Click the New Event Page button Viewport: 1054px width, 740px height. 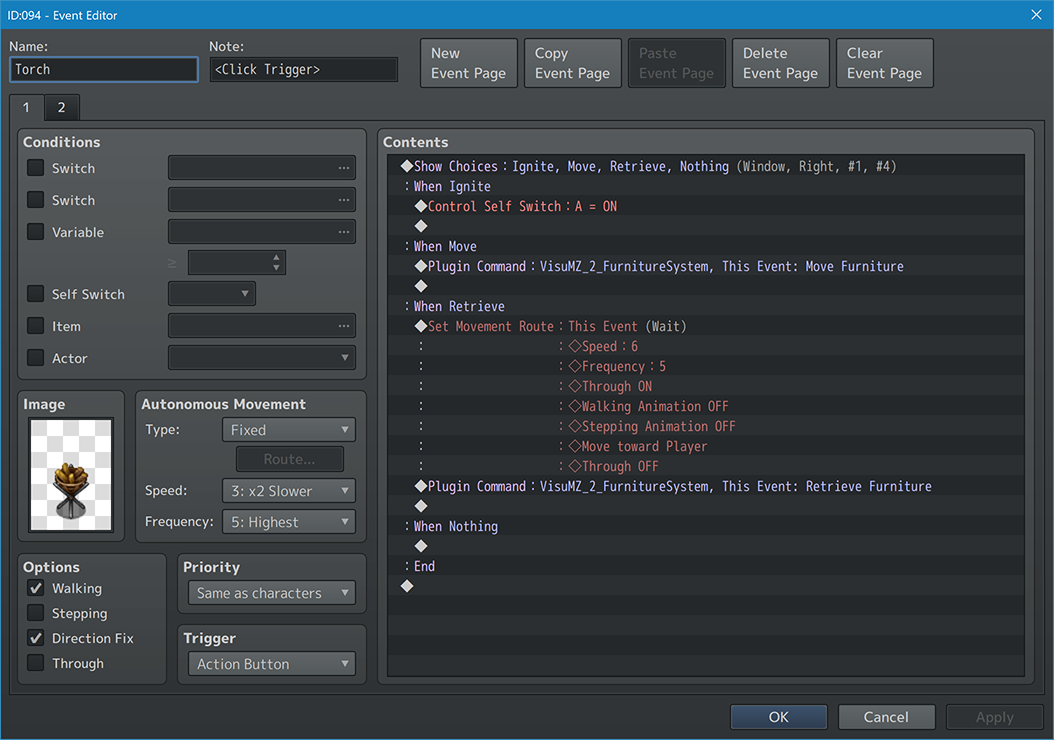pos(468,63)
